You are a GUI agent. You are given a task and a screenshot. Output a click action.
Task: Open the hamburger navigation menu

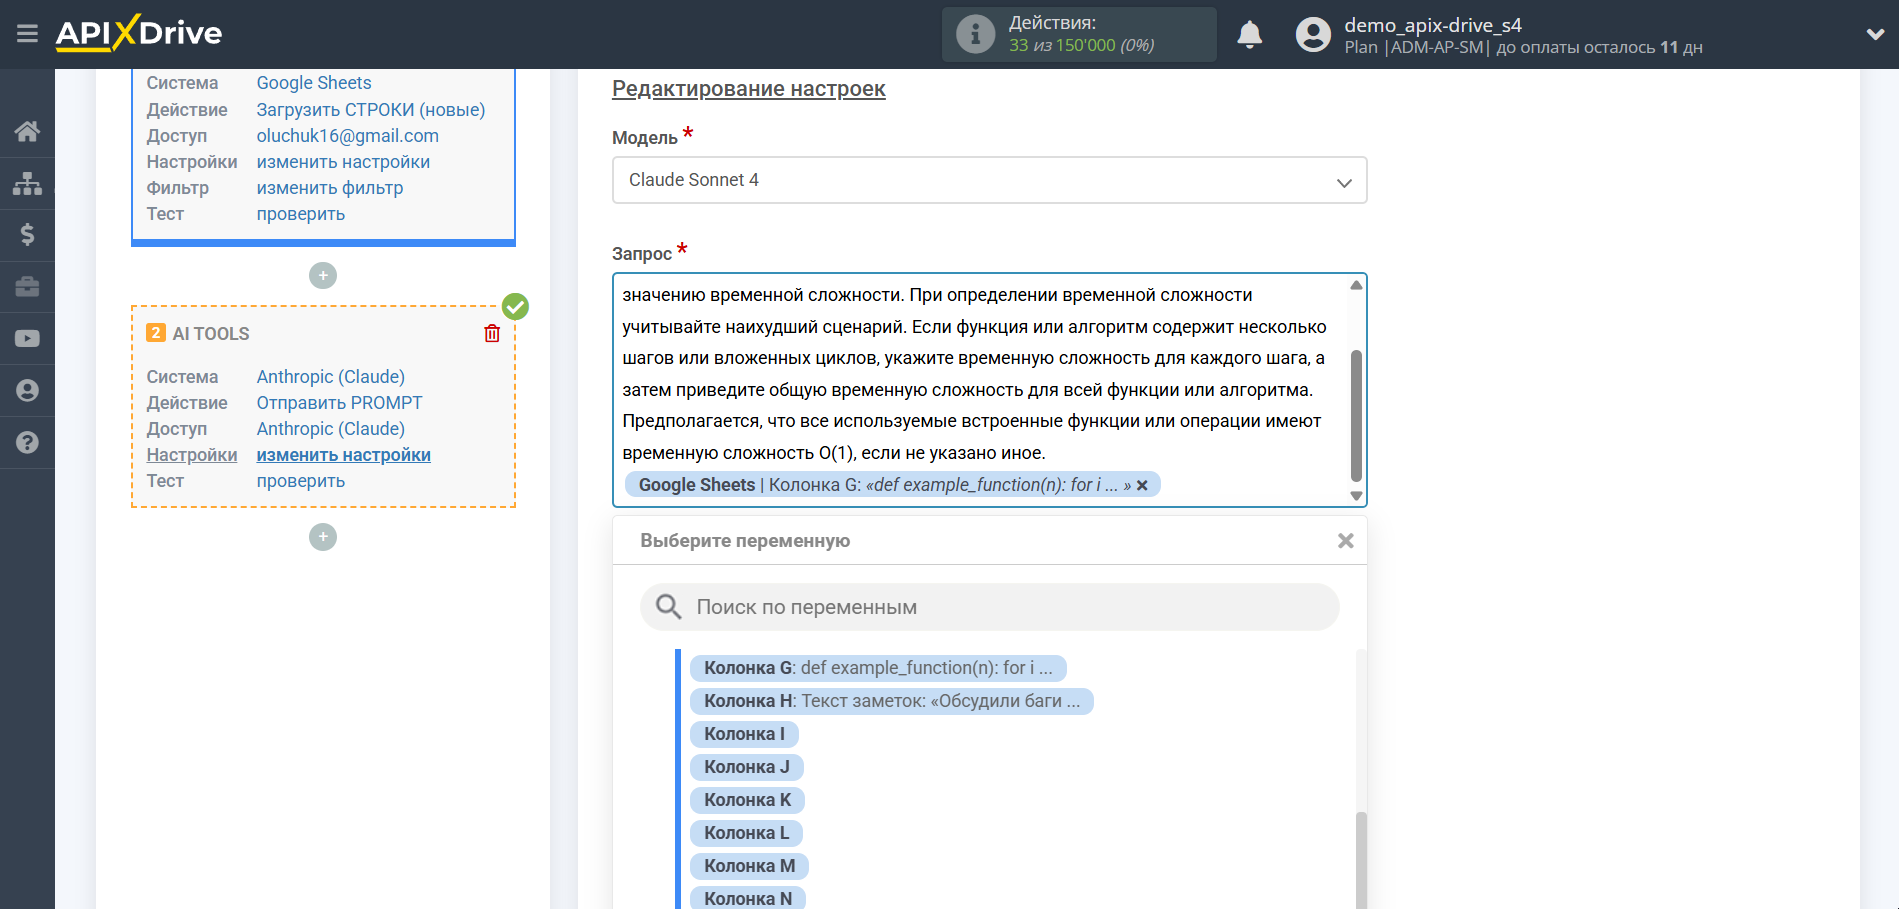coord(27,33)
